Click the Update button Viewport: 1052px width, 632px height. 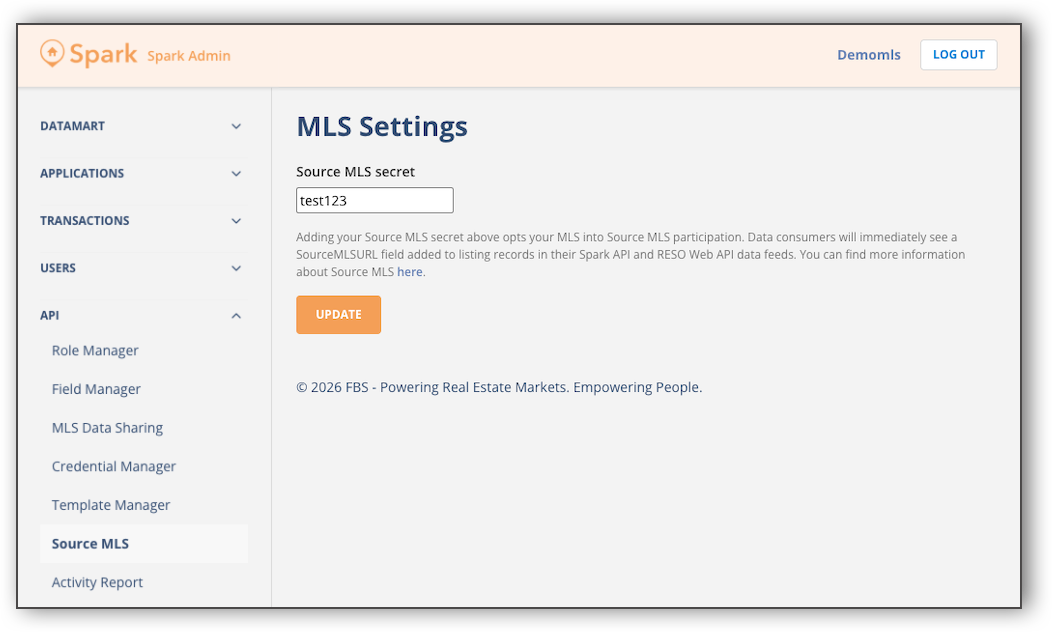[338, 315]
